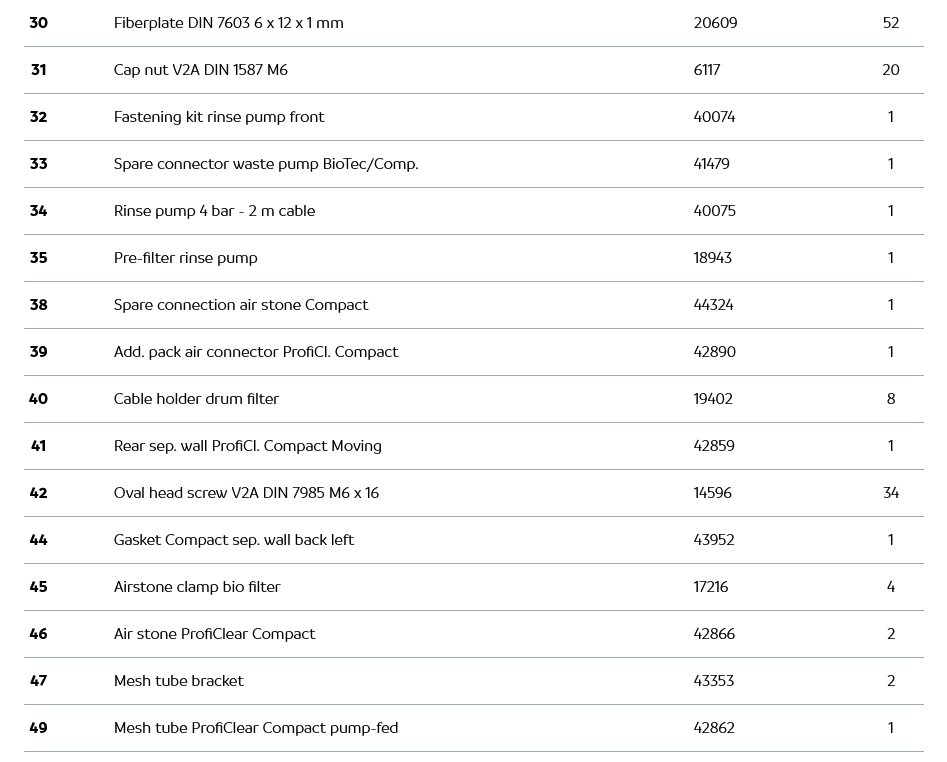Click part number 19402 for Cable holder
Viewport: 947px width, 762px height.
(x=713, y=399)
